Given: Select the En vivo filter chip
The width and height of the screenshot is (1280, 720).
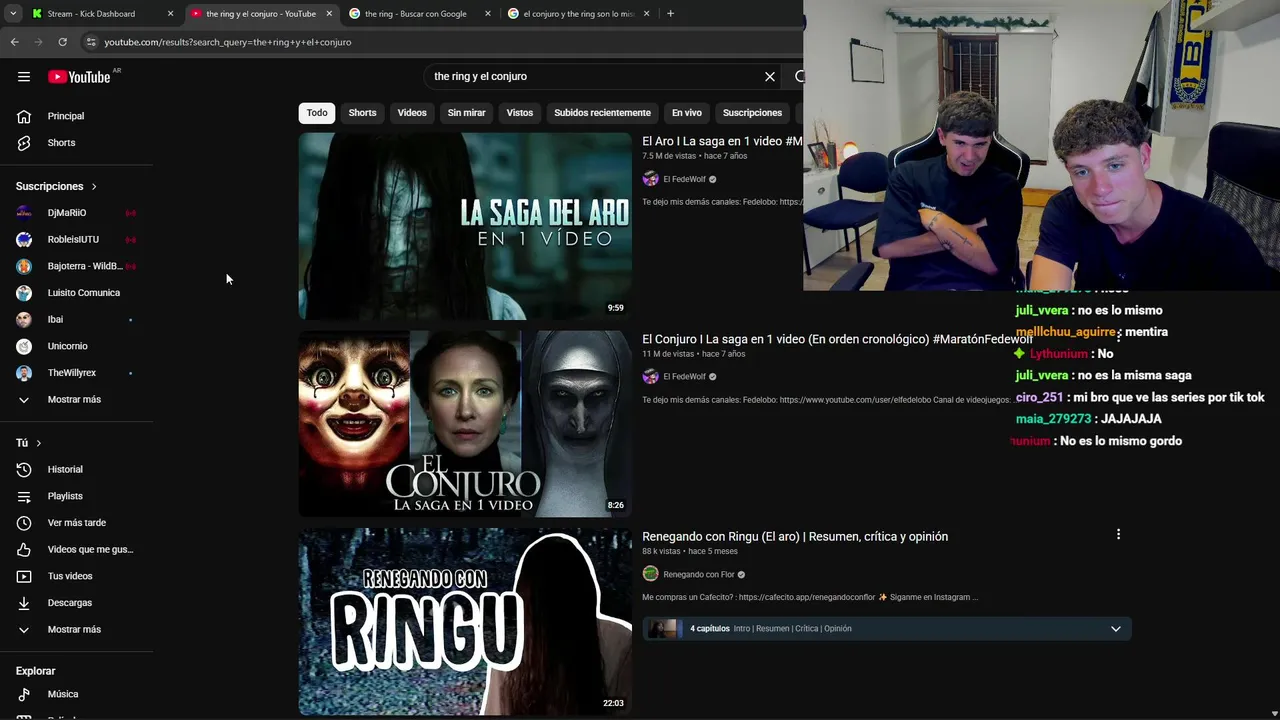Looking at the screenshot, I should point(686,113).
